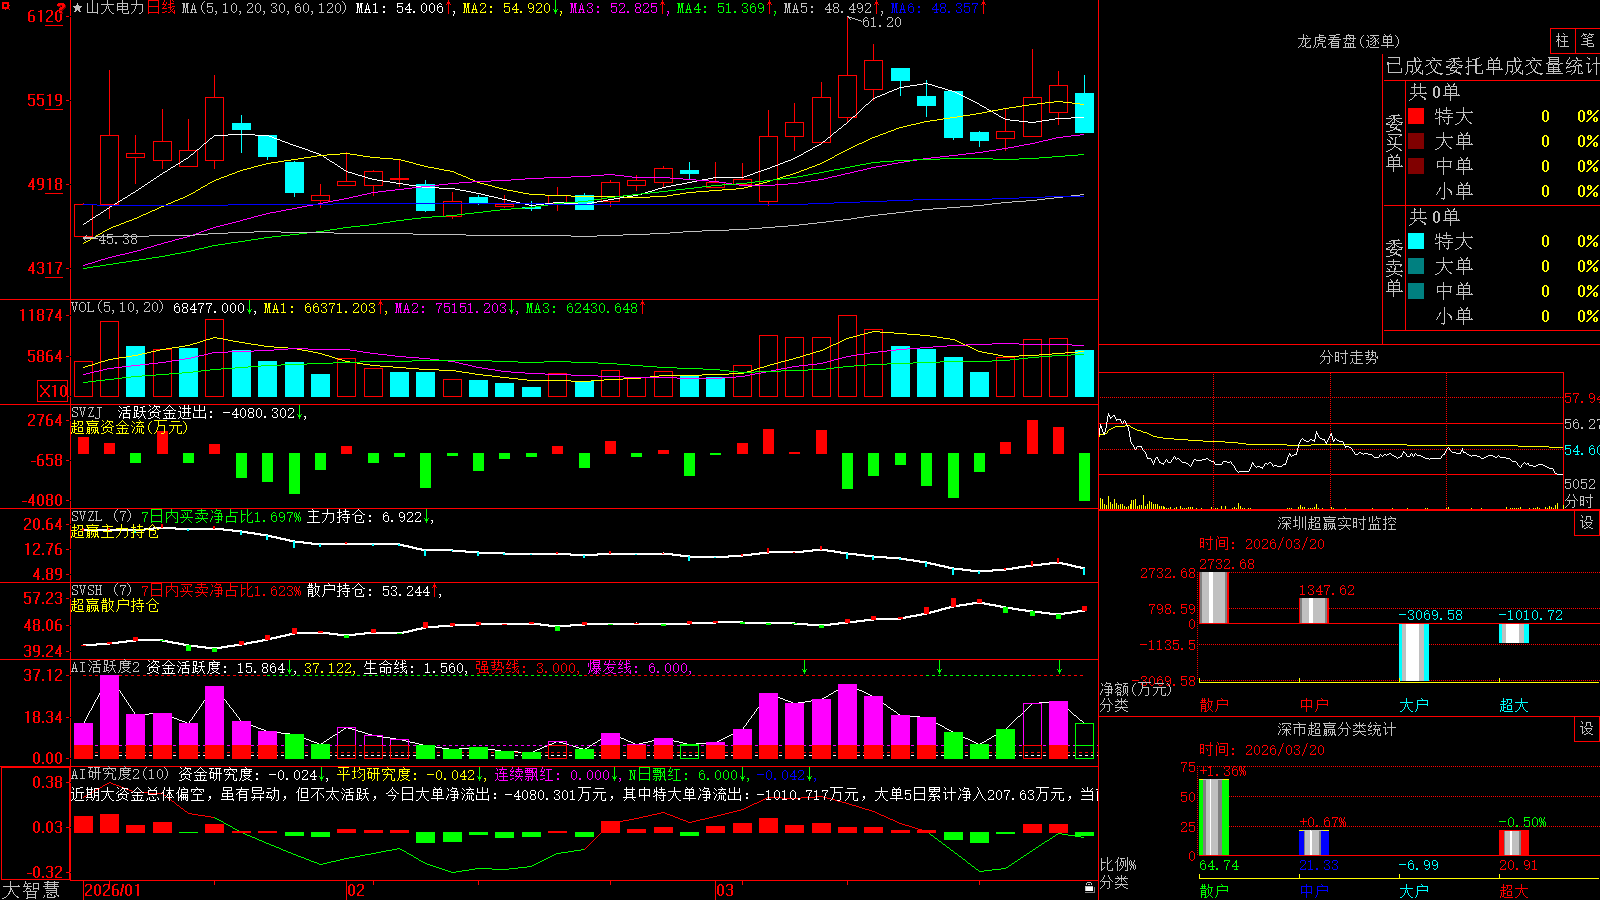Click the teal 中单 sell order swatch
This screenshot has width=1600, height=900.
coord(1416,291)
